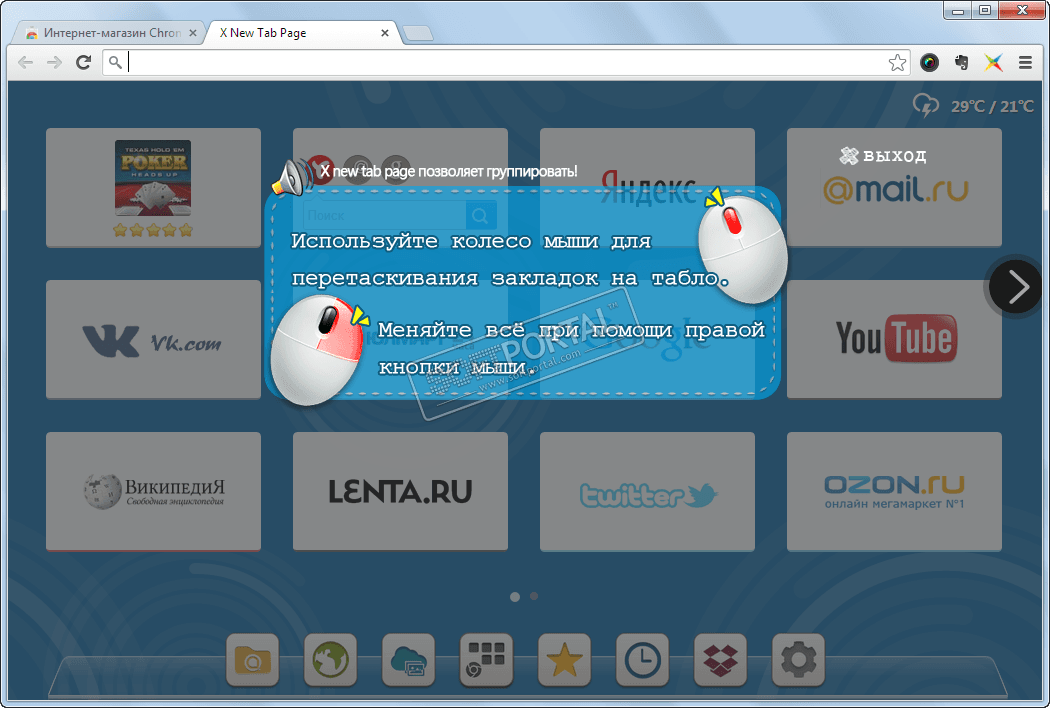
Task: Open the Википедия tile
Action: pos(153,492)
